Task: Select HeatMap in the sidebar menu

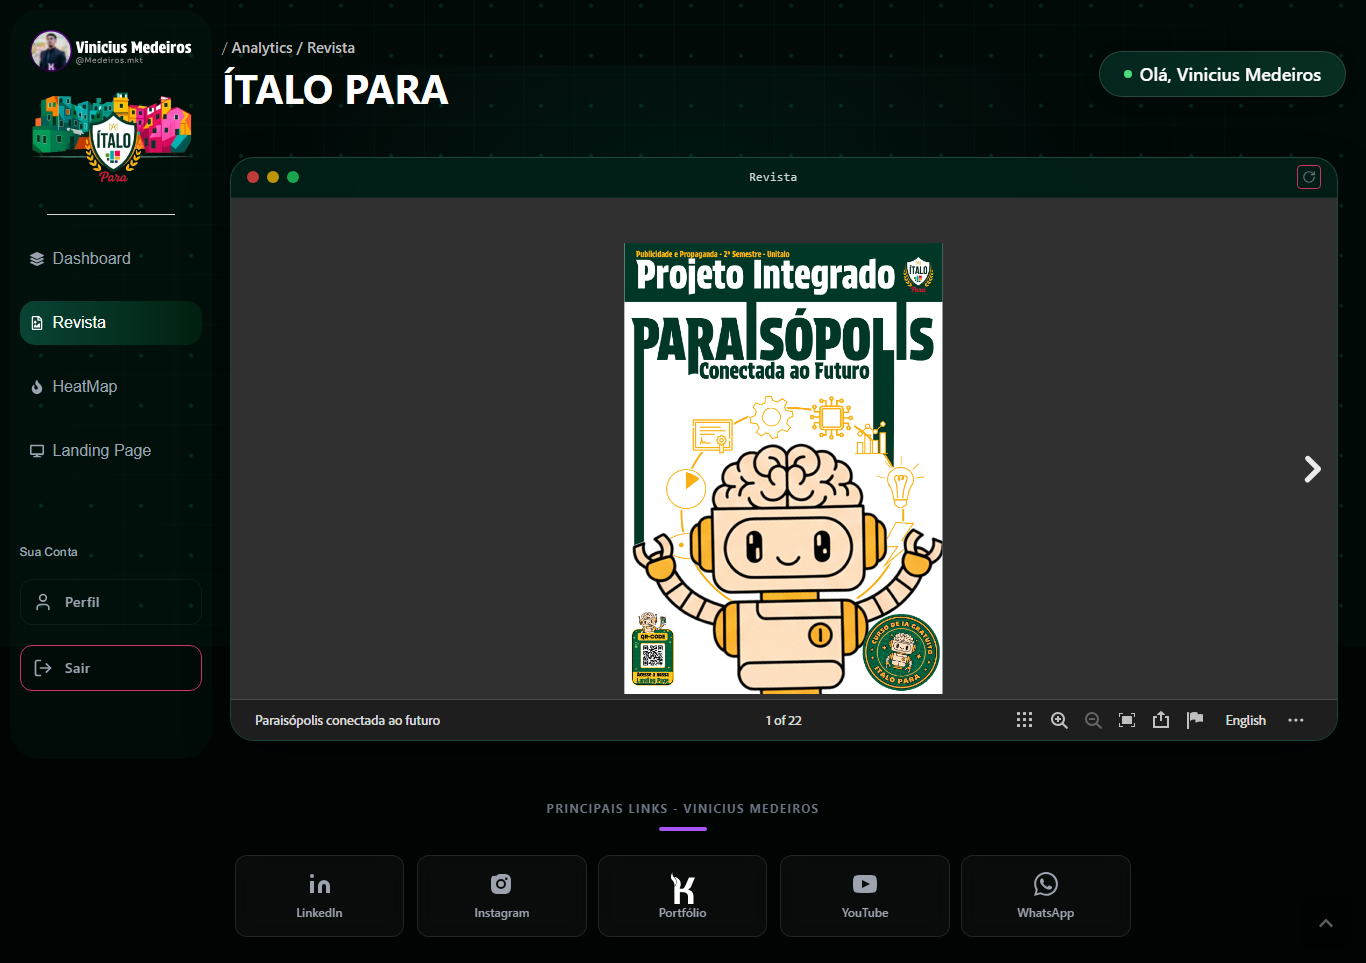Action: click(x=84, y=386)
